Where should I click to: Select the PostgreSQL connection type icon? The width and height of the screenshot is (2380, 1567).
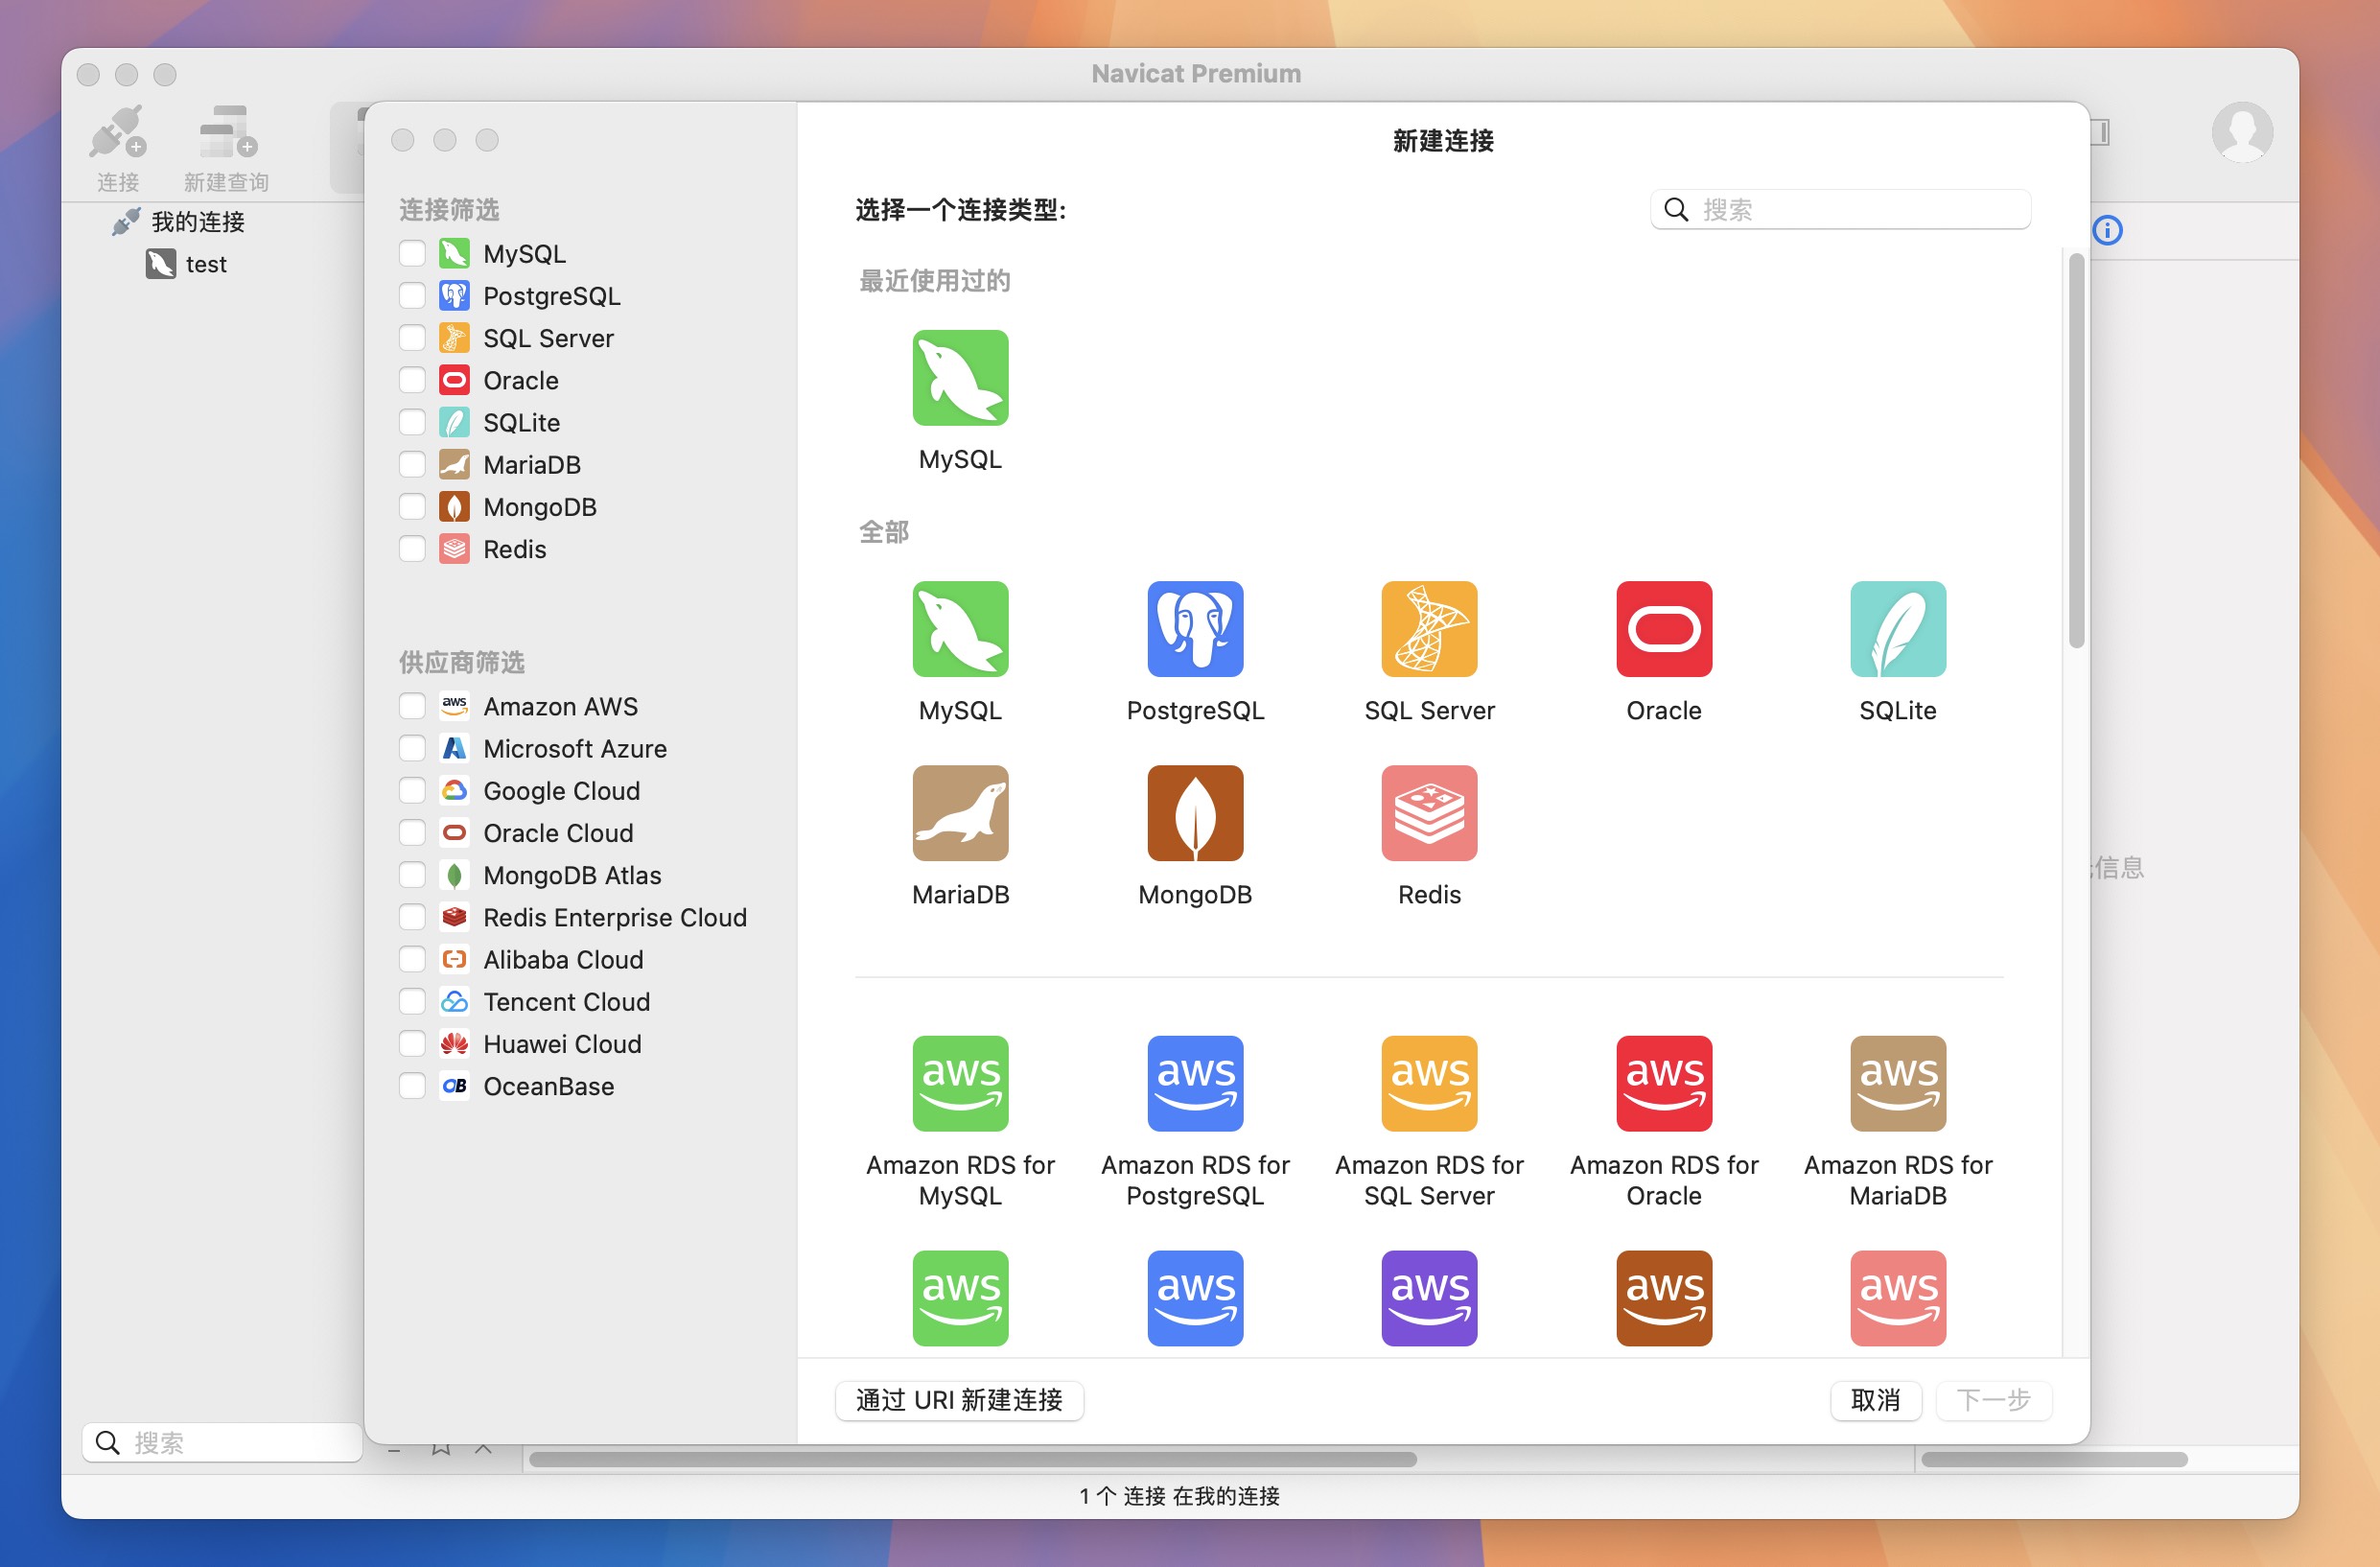1195,629
